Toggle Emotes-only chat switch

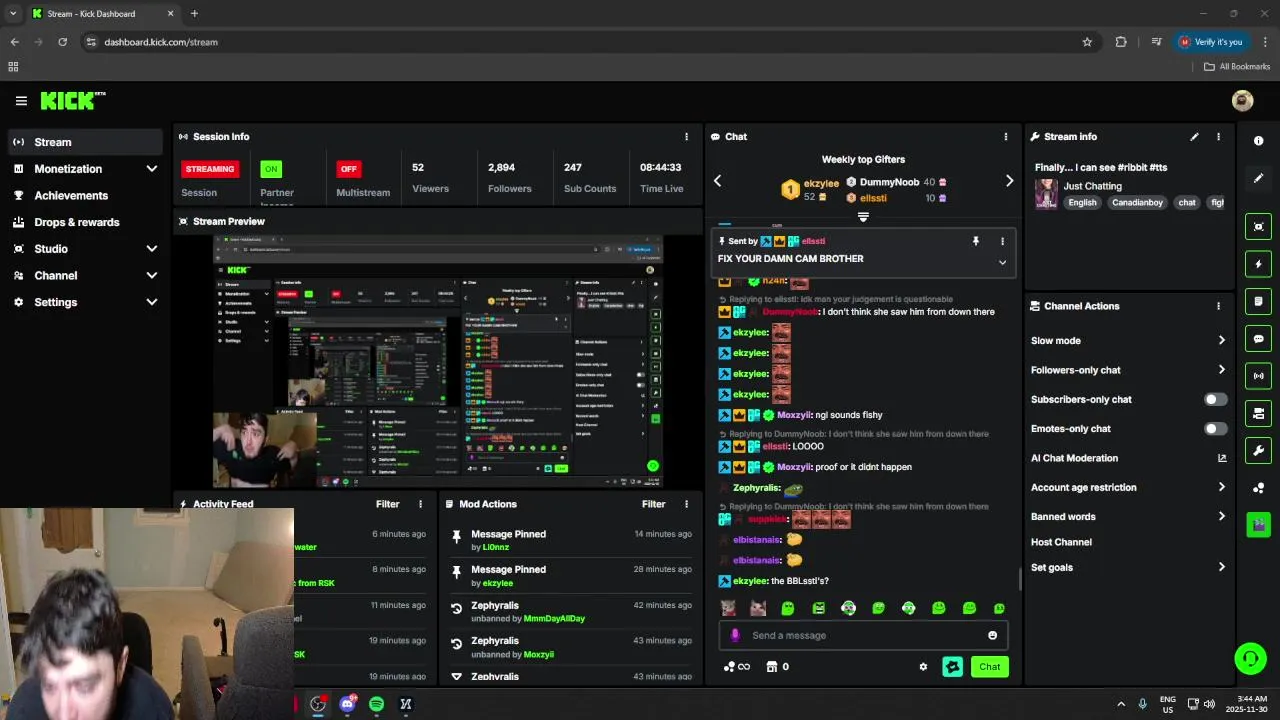tap(1215, 429)
